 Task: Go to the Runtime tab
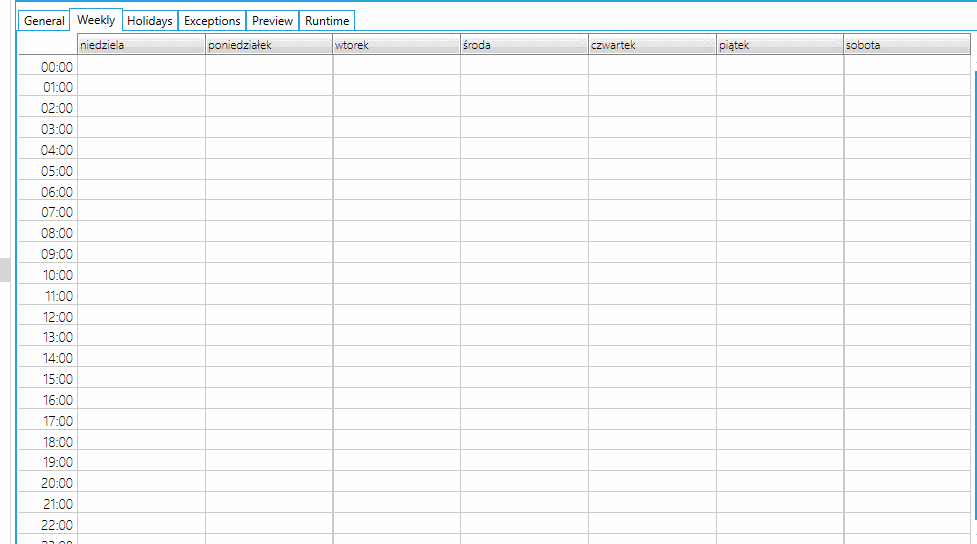coord(327,21)
